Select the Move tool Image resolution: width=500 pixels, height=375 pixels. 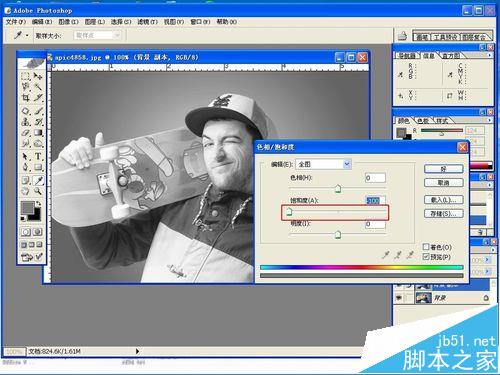38,76
